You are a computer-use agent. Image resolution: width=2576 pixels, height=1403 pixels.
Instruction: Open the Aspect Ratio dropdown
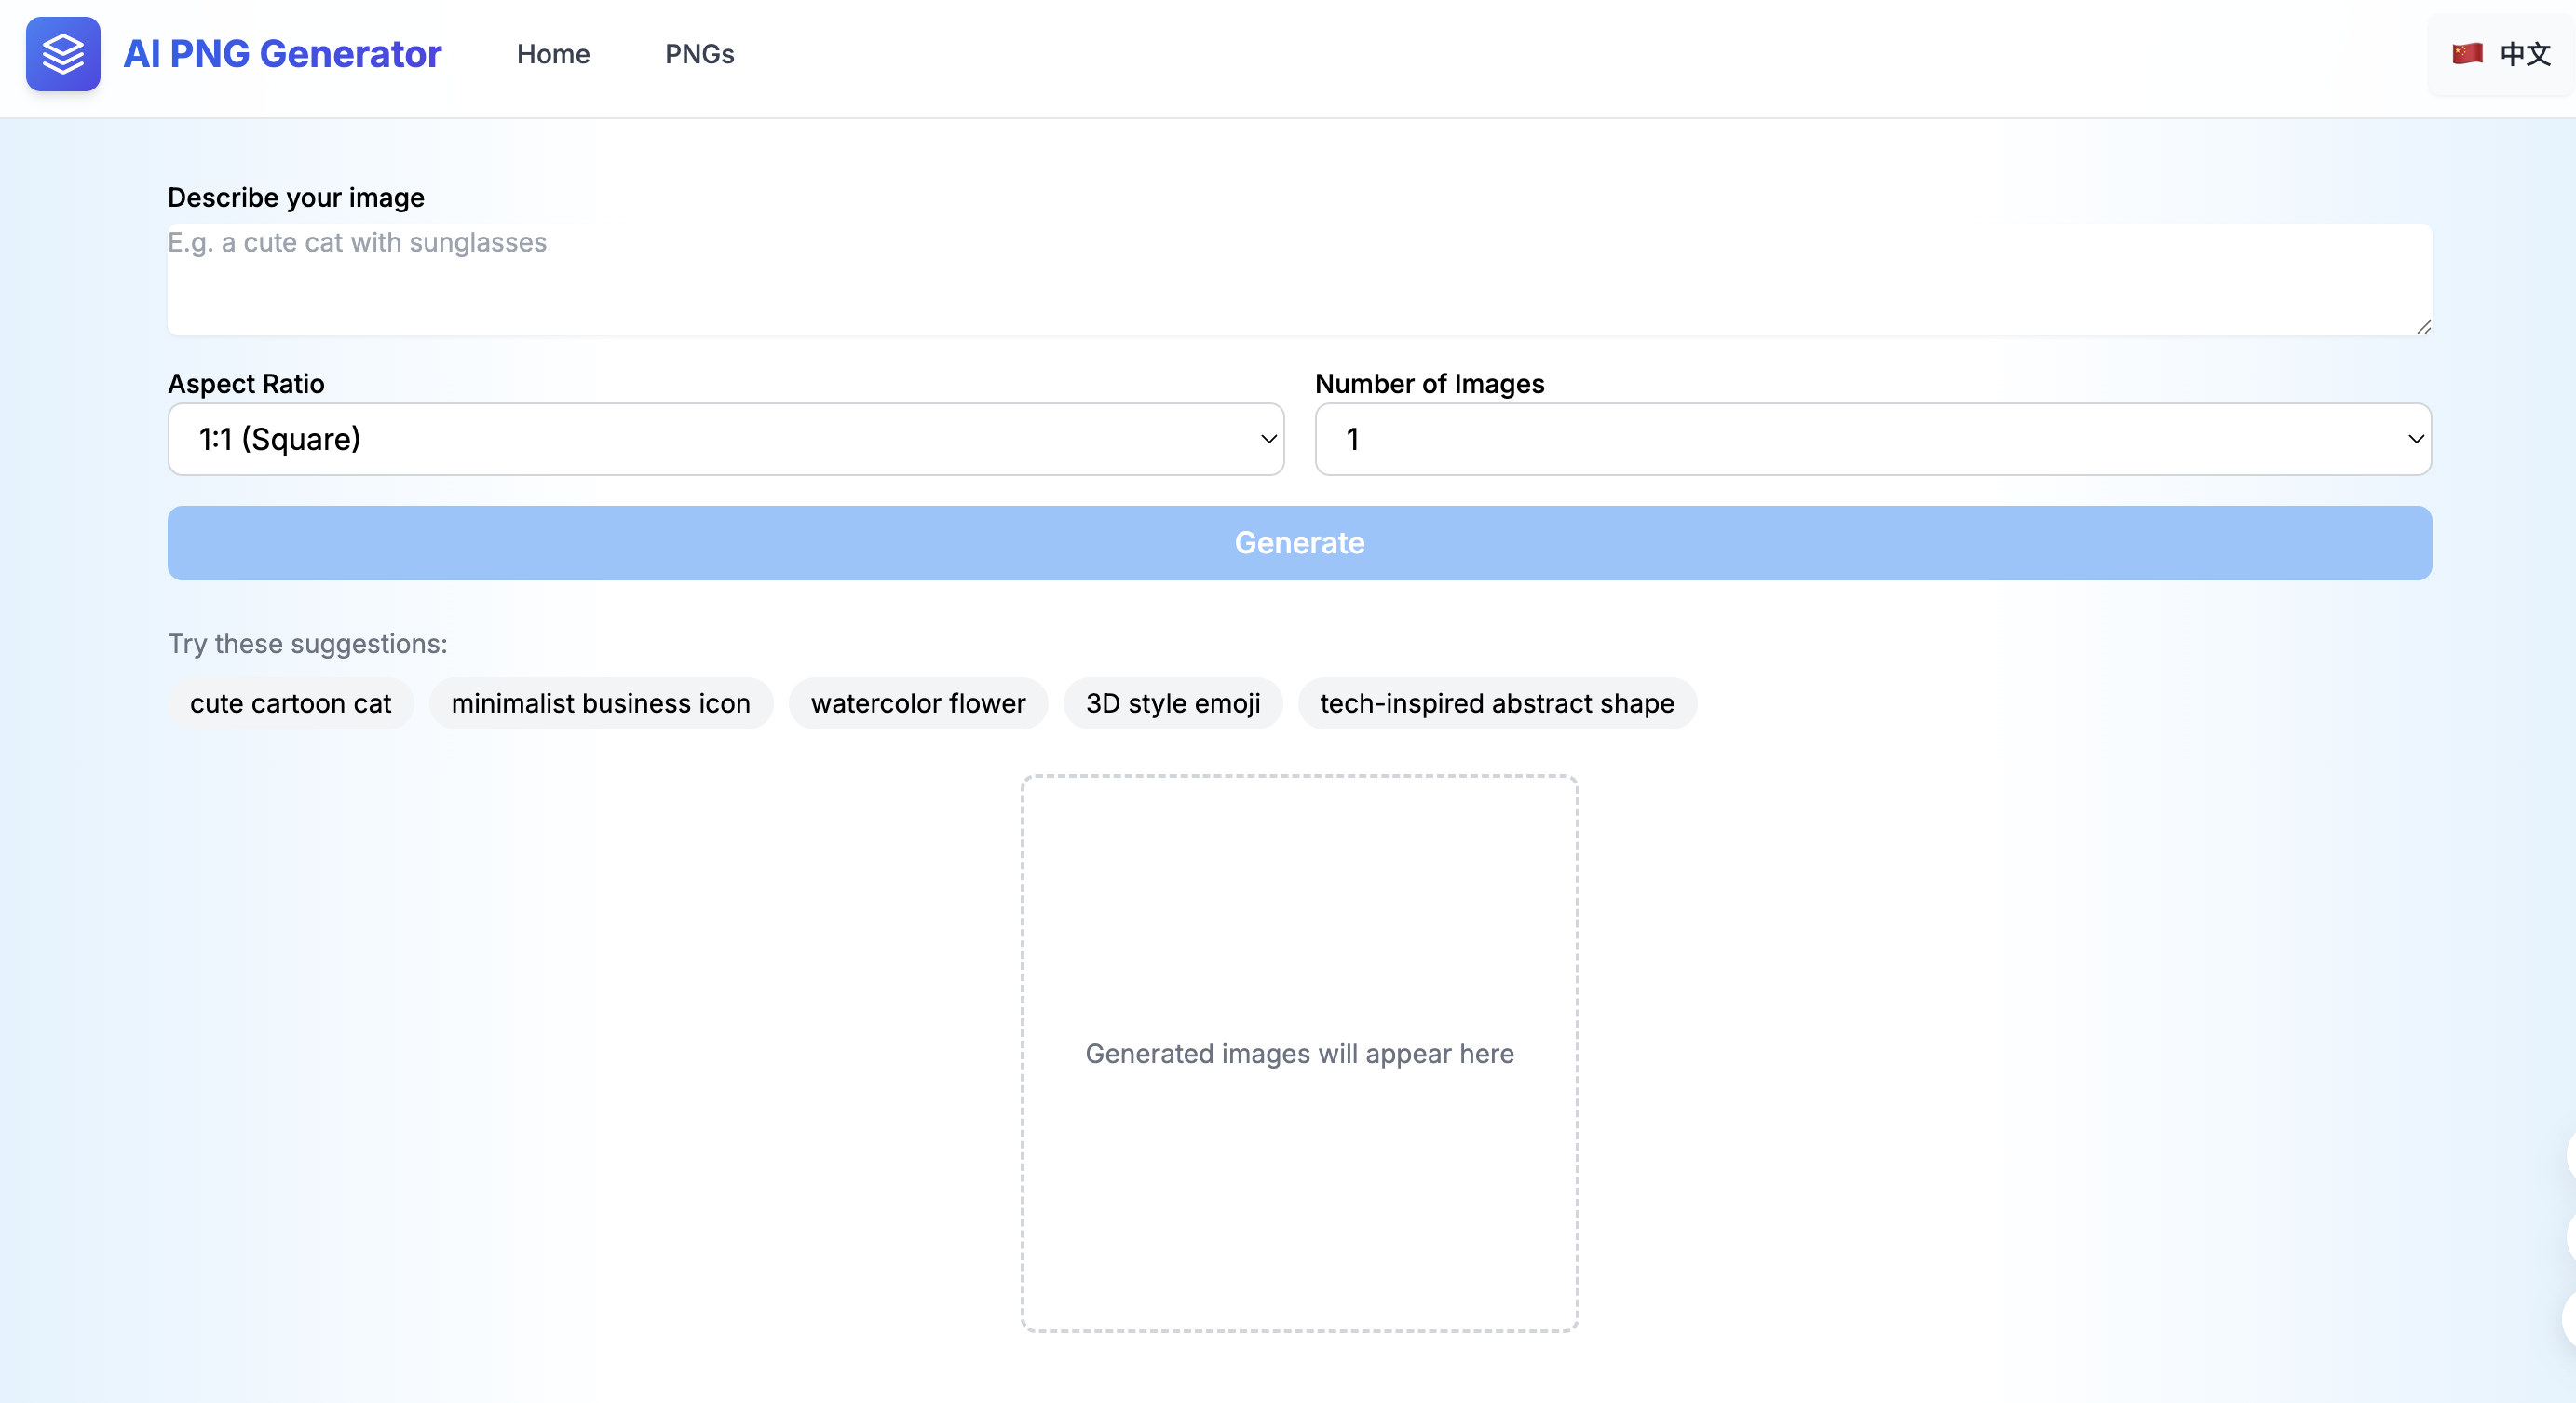725,439
